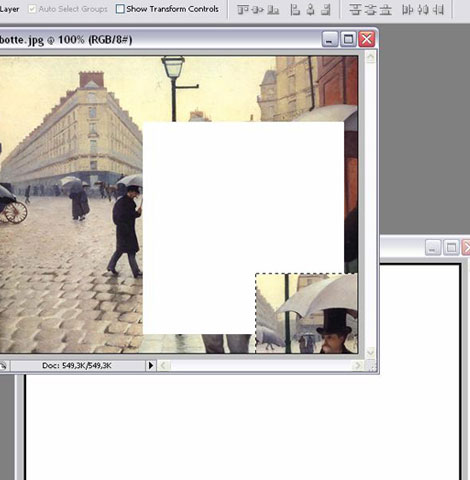Click the vertical scrollbar down arrow
Viewport: 470px width, 480px height.
coord(370,352)
